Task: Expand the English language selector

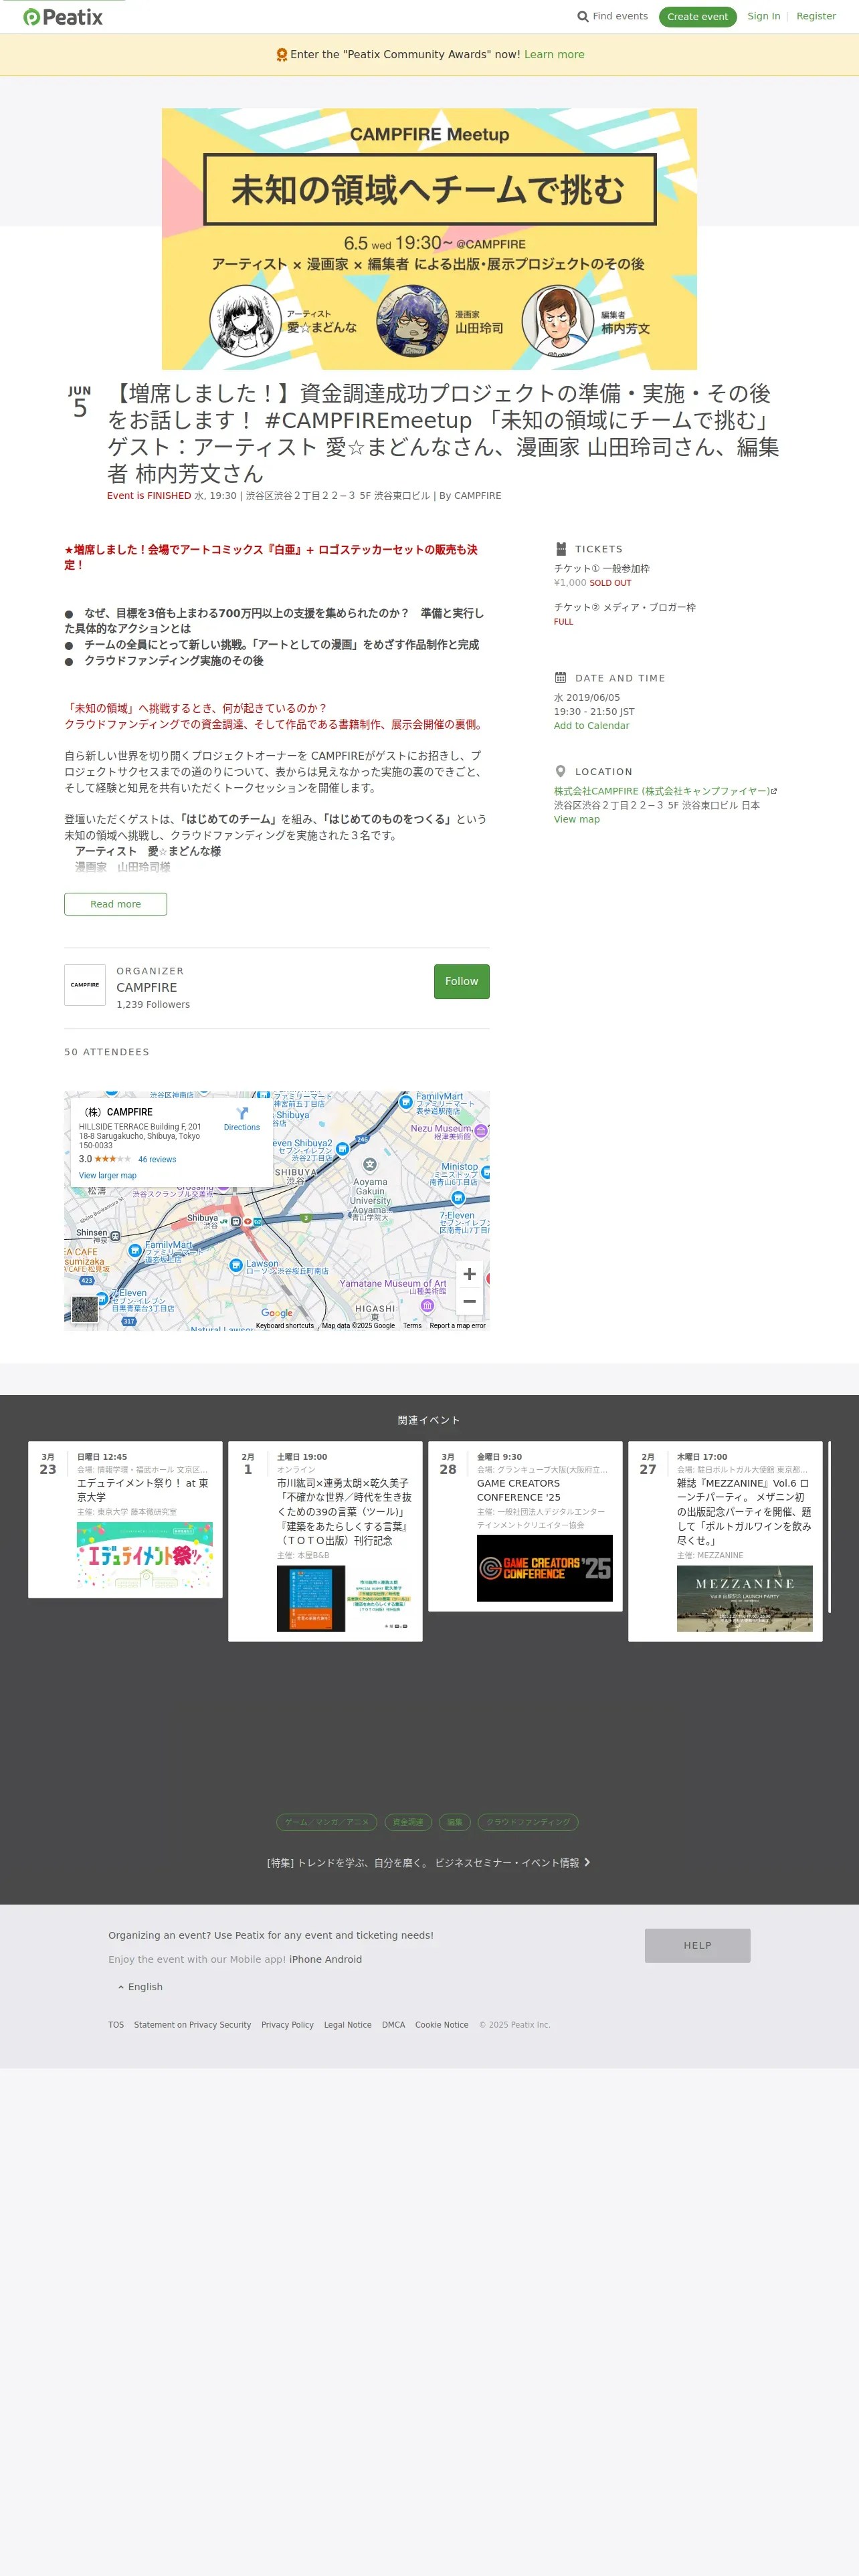Action: pyautogui.click(x=140, y=1987)
